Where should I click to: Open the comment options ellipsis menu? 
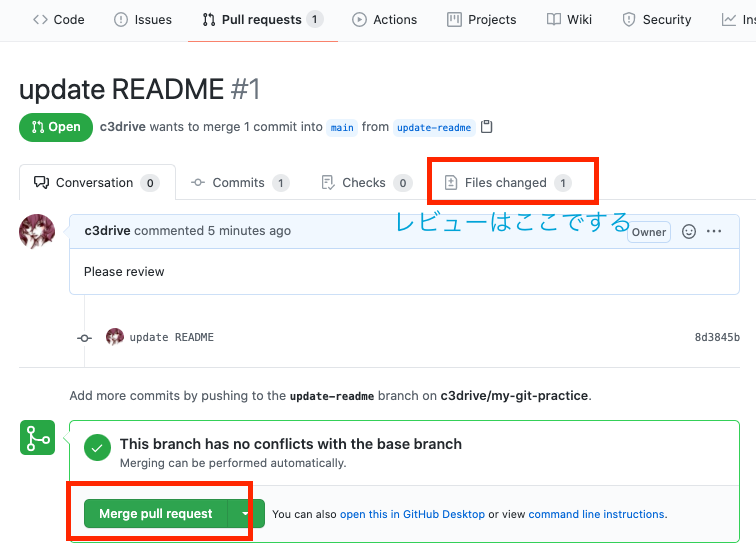(714, 231)
